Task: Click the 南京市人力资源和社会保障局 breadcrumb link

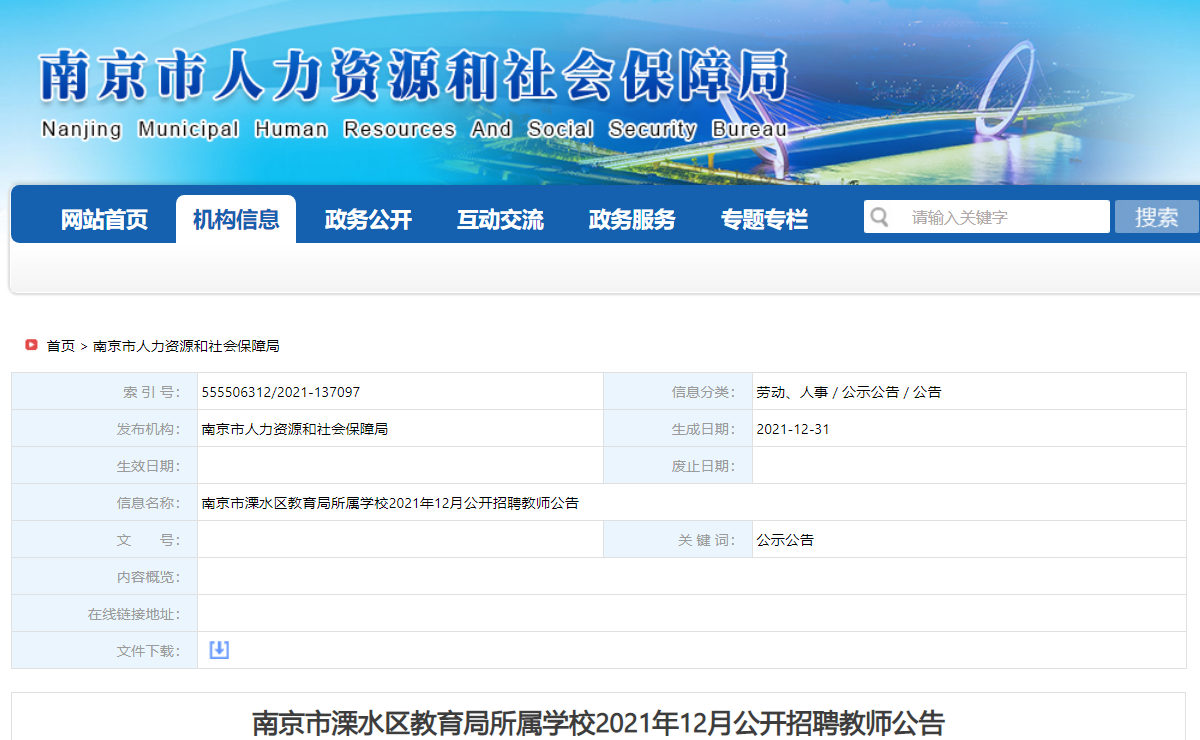Action: coord(186,346)
